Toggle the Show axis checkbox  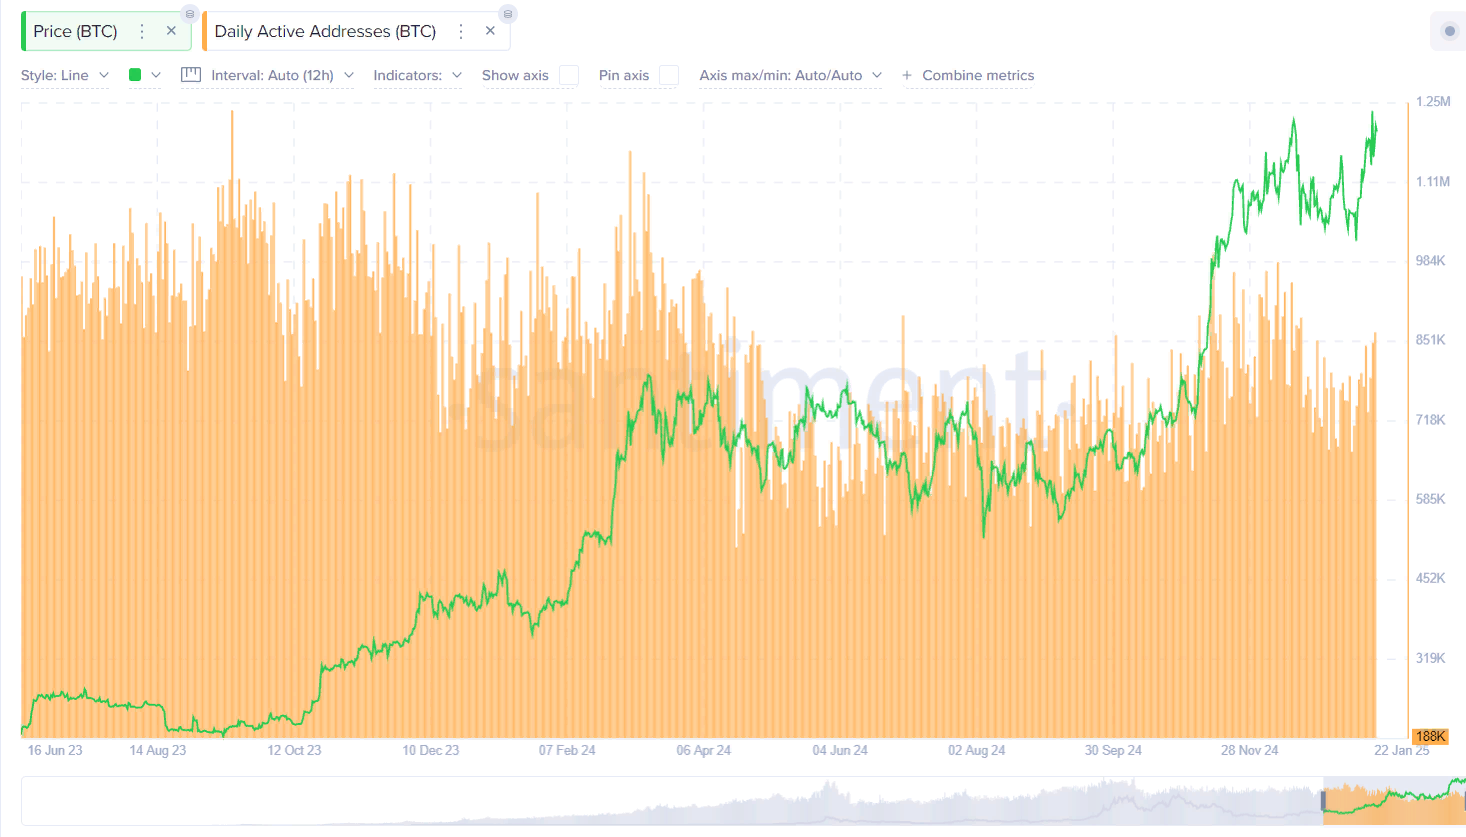569,75
